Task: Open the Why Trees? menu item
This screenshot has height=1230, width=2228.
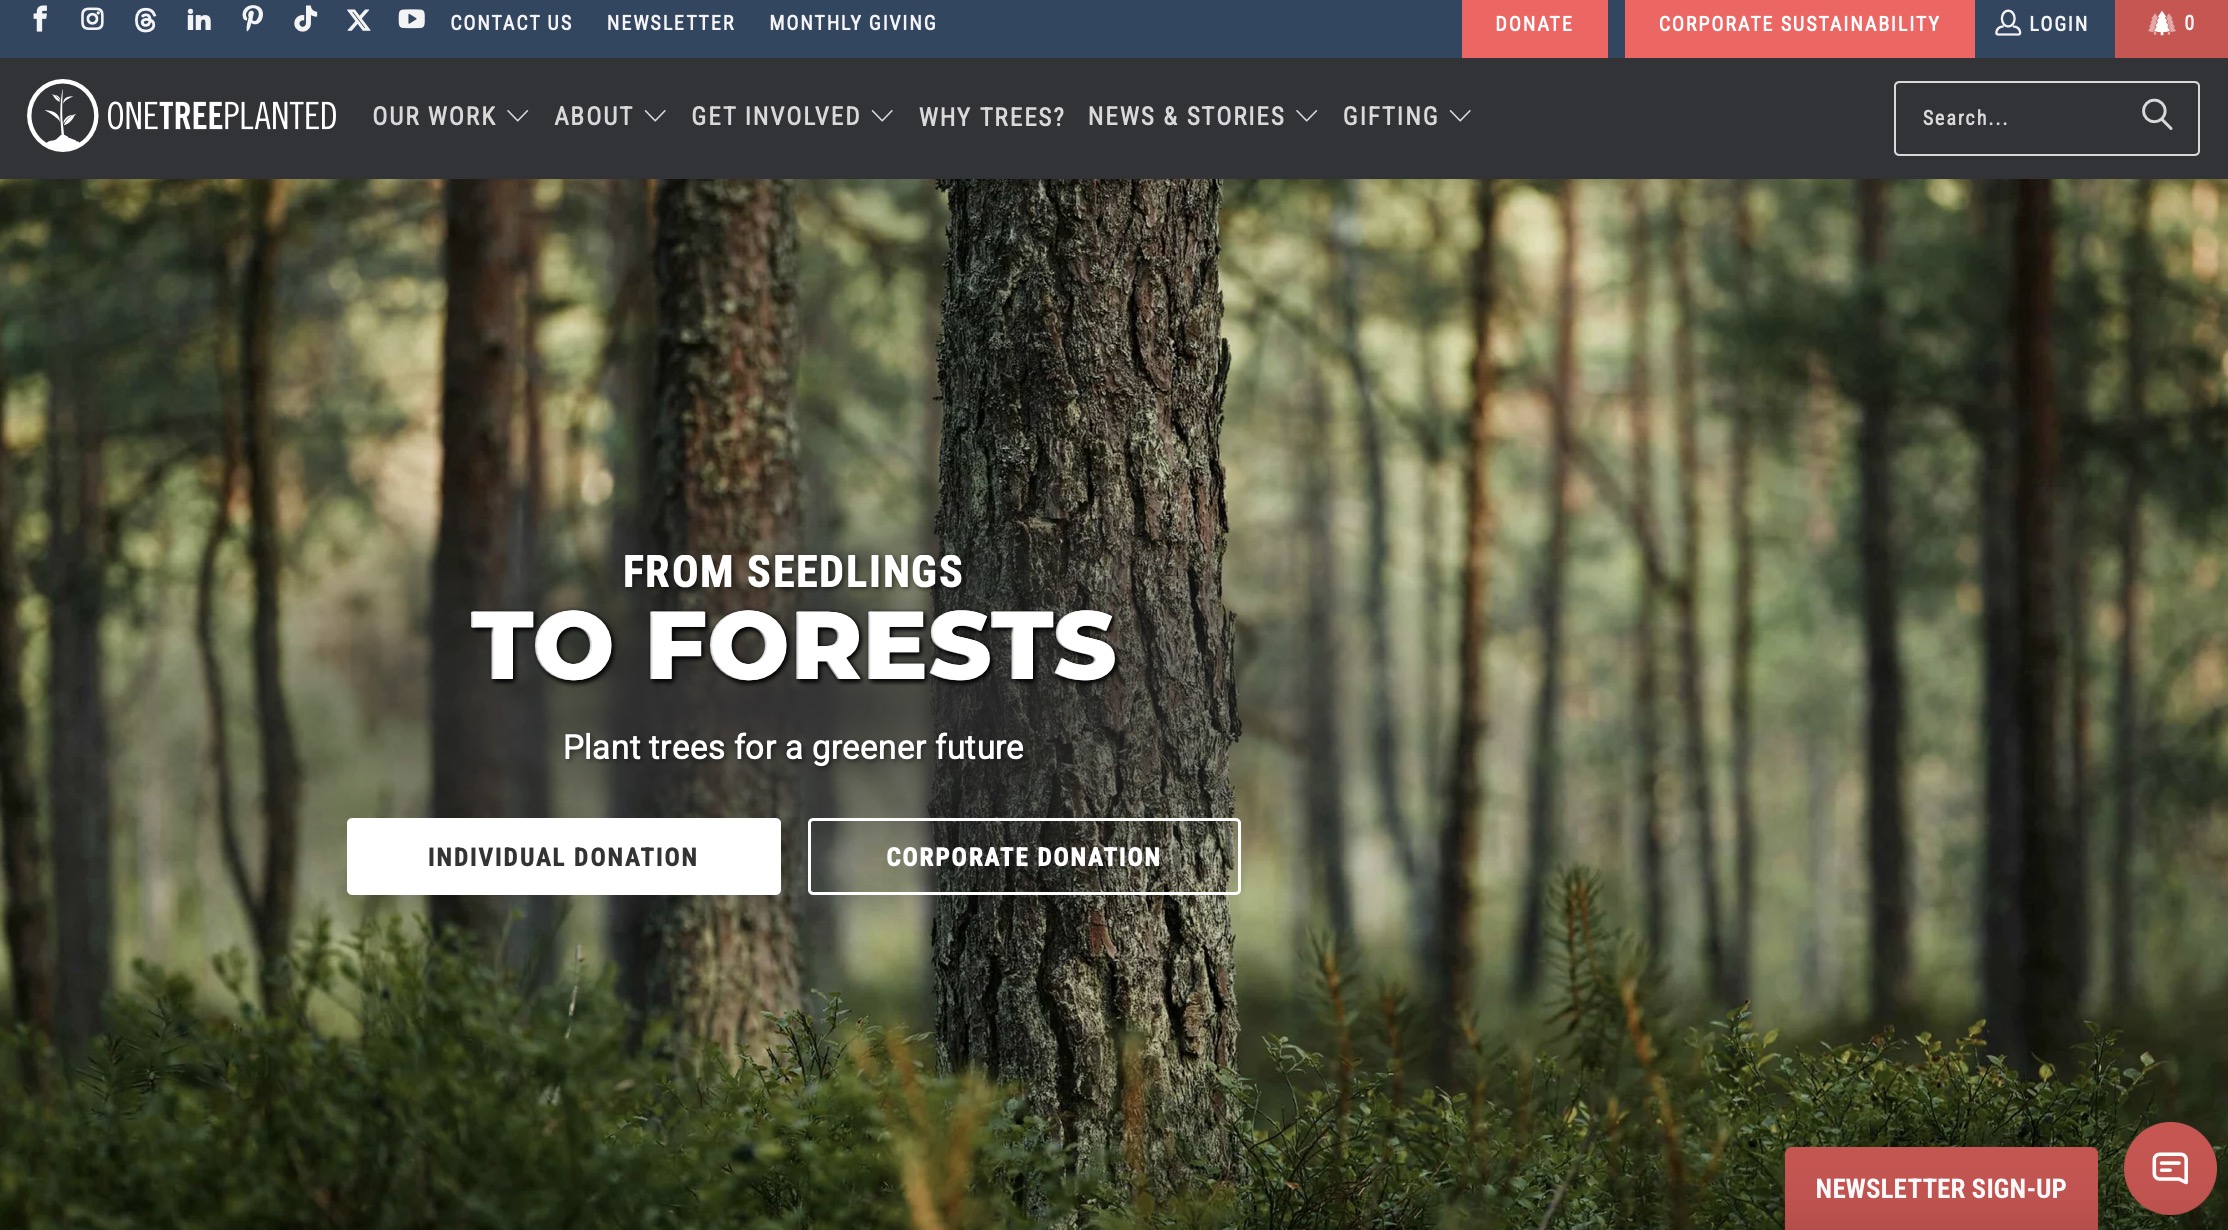Action: (992, 117)
